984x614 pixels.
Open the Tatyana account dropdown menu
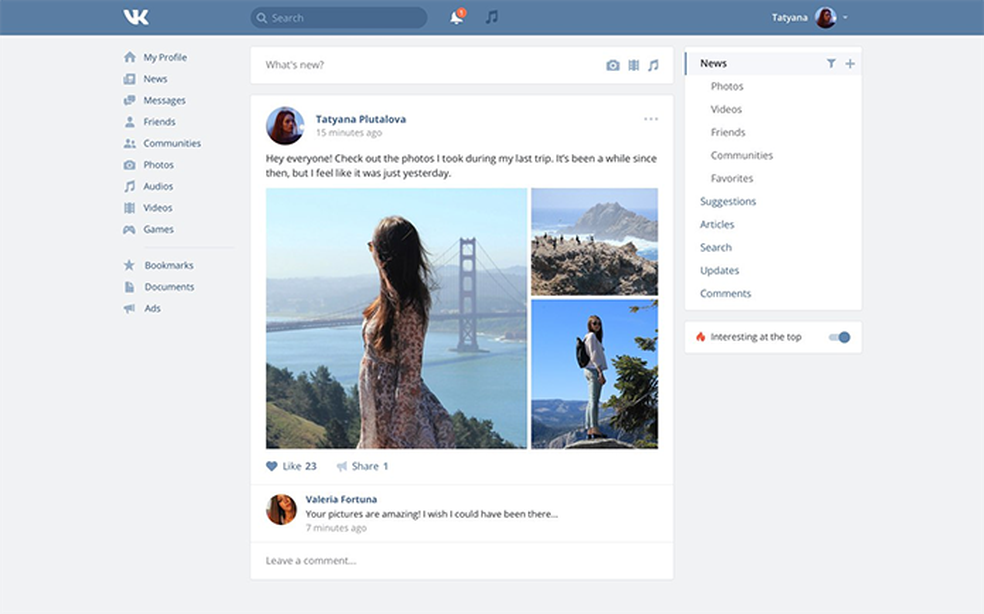845,17
